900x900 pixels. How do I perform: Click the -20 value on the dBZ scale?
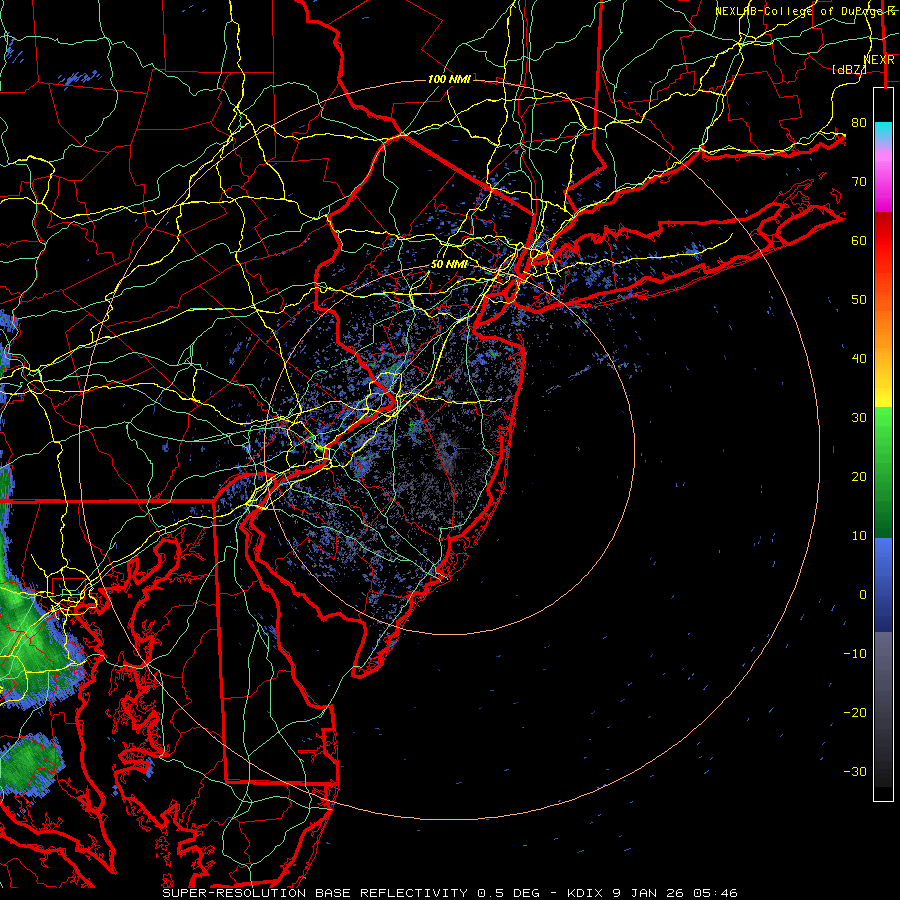(x=855, y=713)
